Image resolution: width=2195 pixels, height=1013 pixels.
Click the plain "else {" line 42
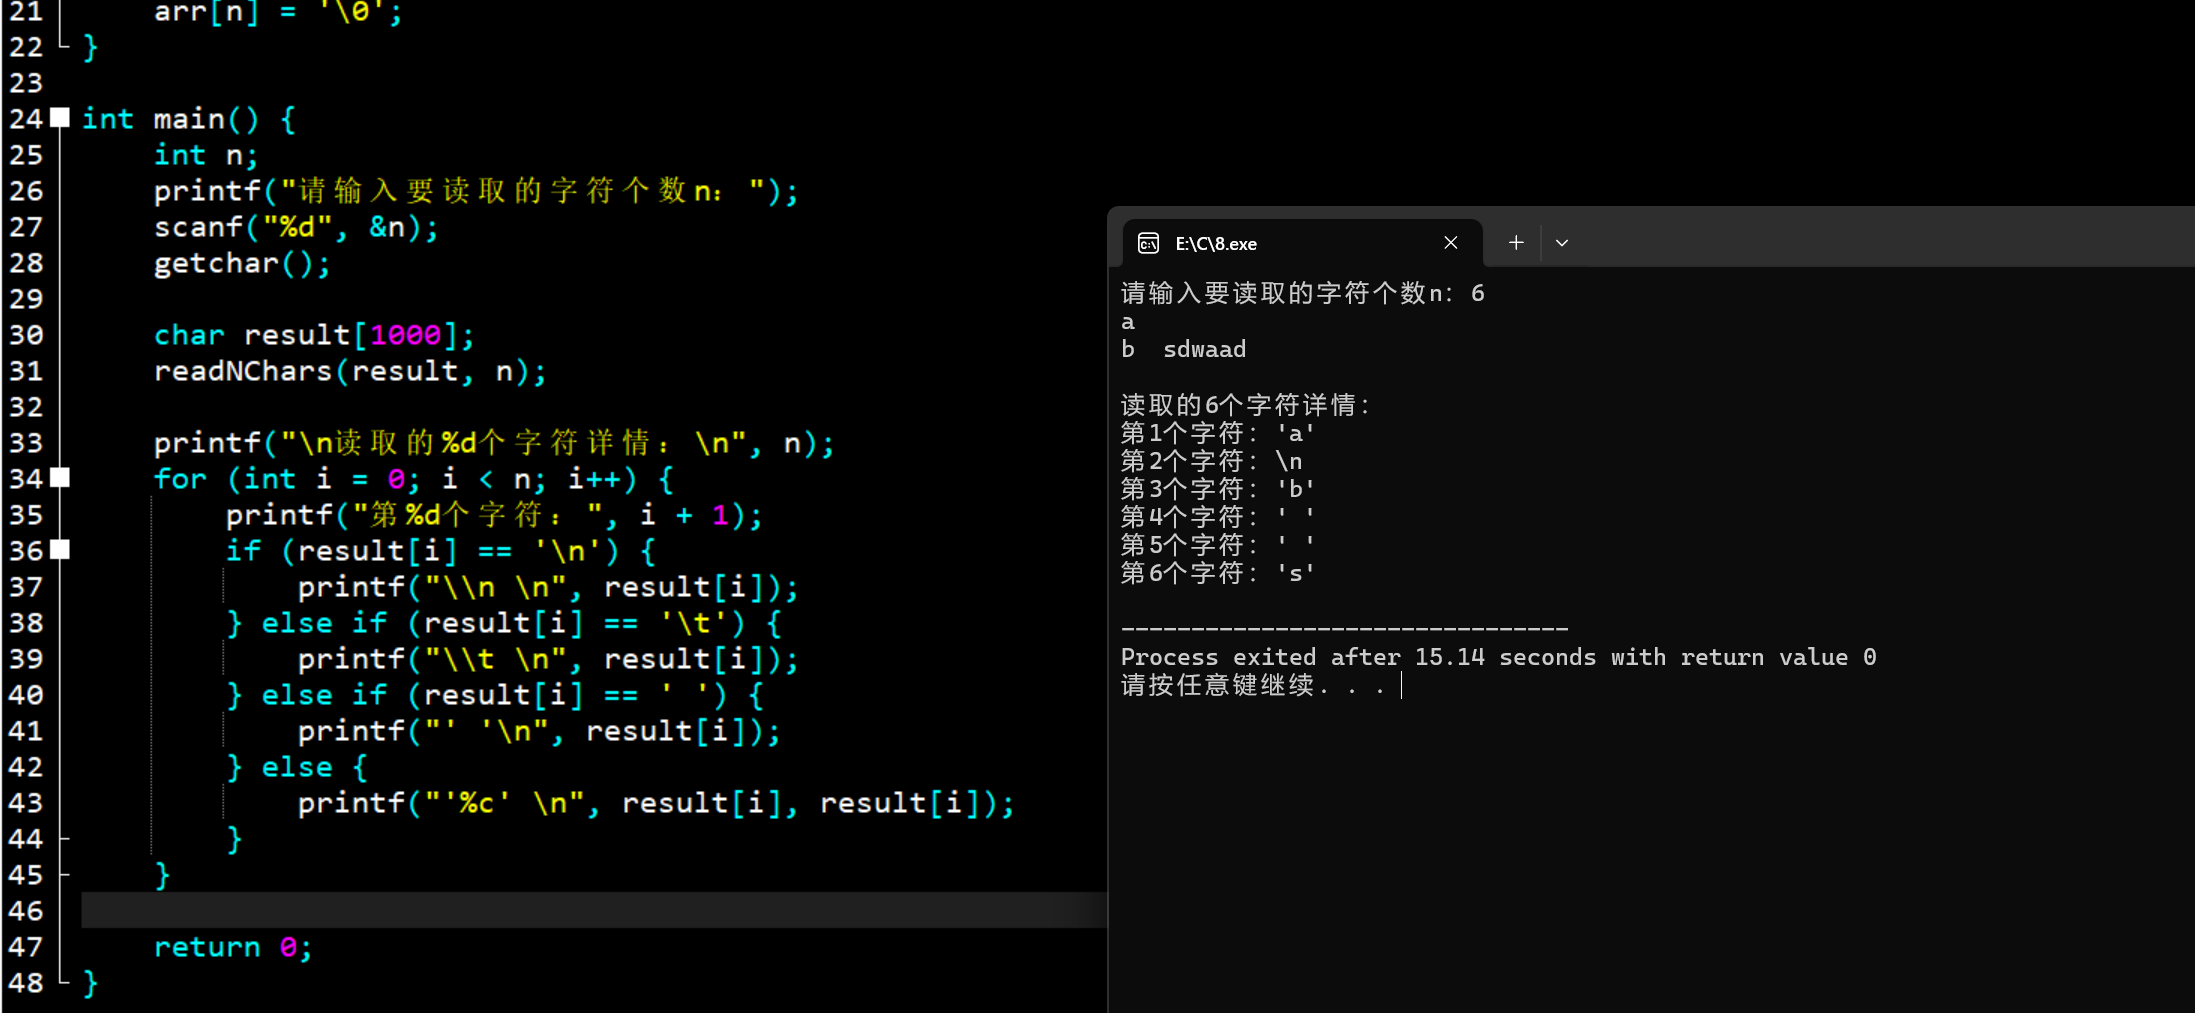[297, 767]
